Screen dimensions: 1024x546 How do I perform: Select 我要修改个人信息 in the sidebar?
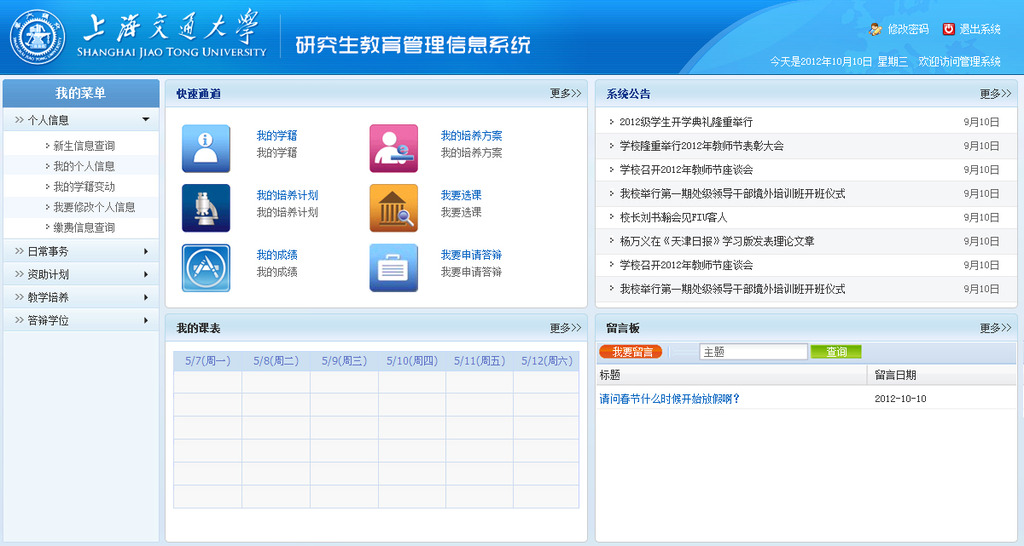94,207
